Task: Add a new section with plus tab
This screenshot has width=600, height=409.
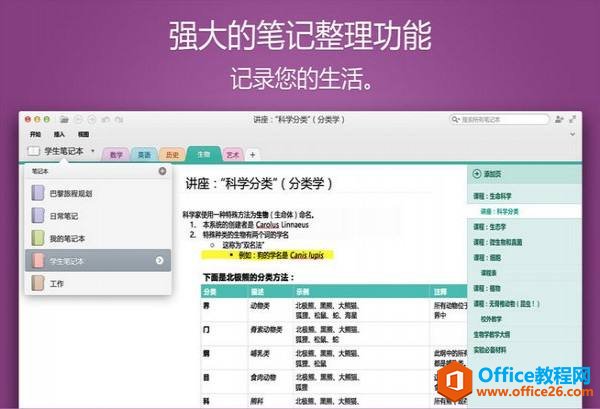Action: tap(252, 155)
